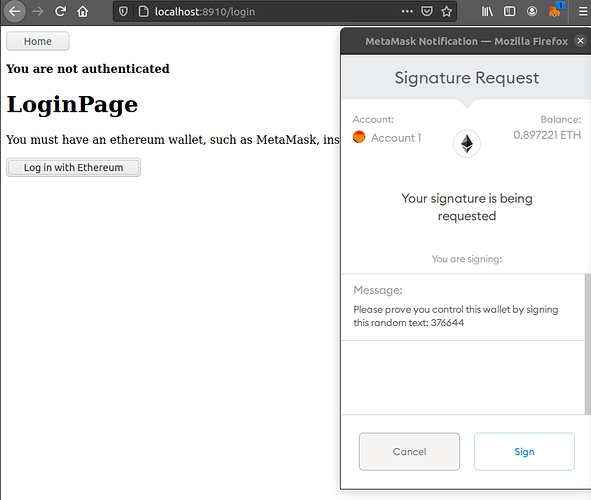Save page to Pocket icon
The image size is (591, 500).
[x=427, y=12]
